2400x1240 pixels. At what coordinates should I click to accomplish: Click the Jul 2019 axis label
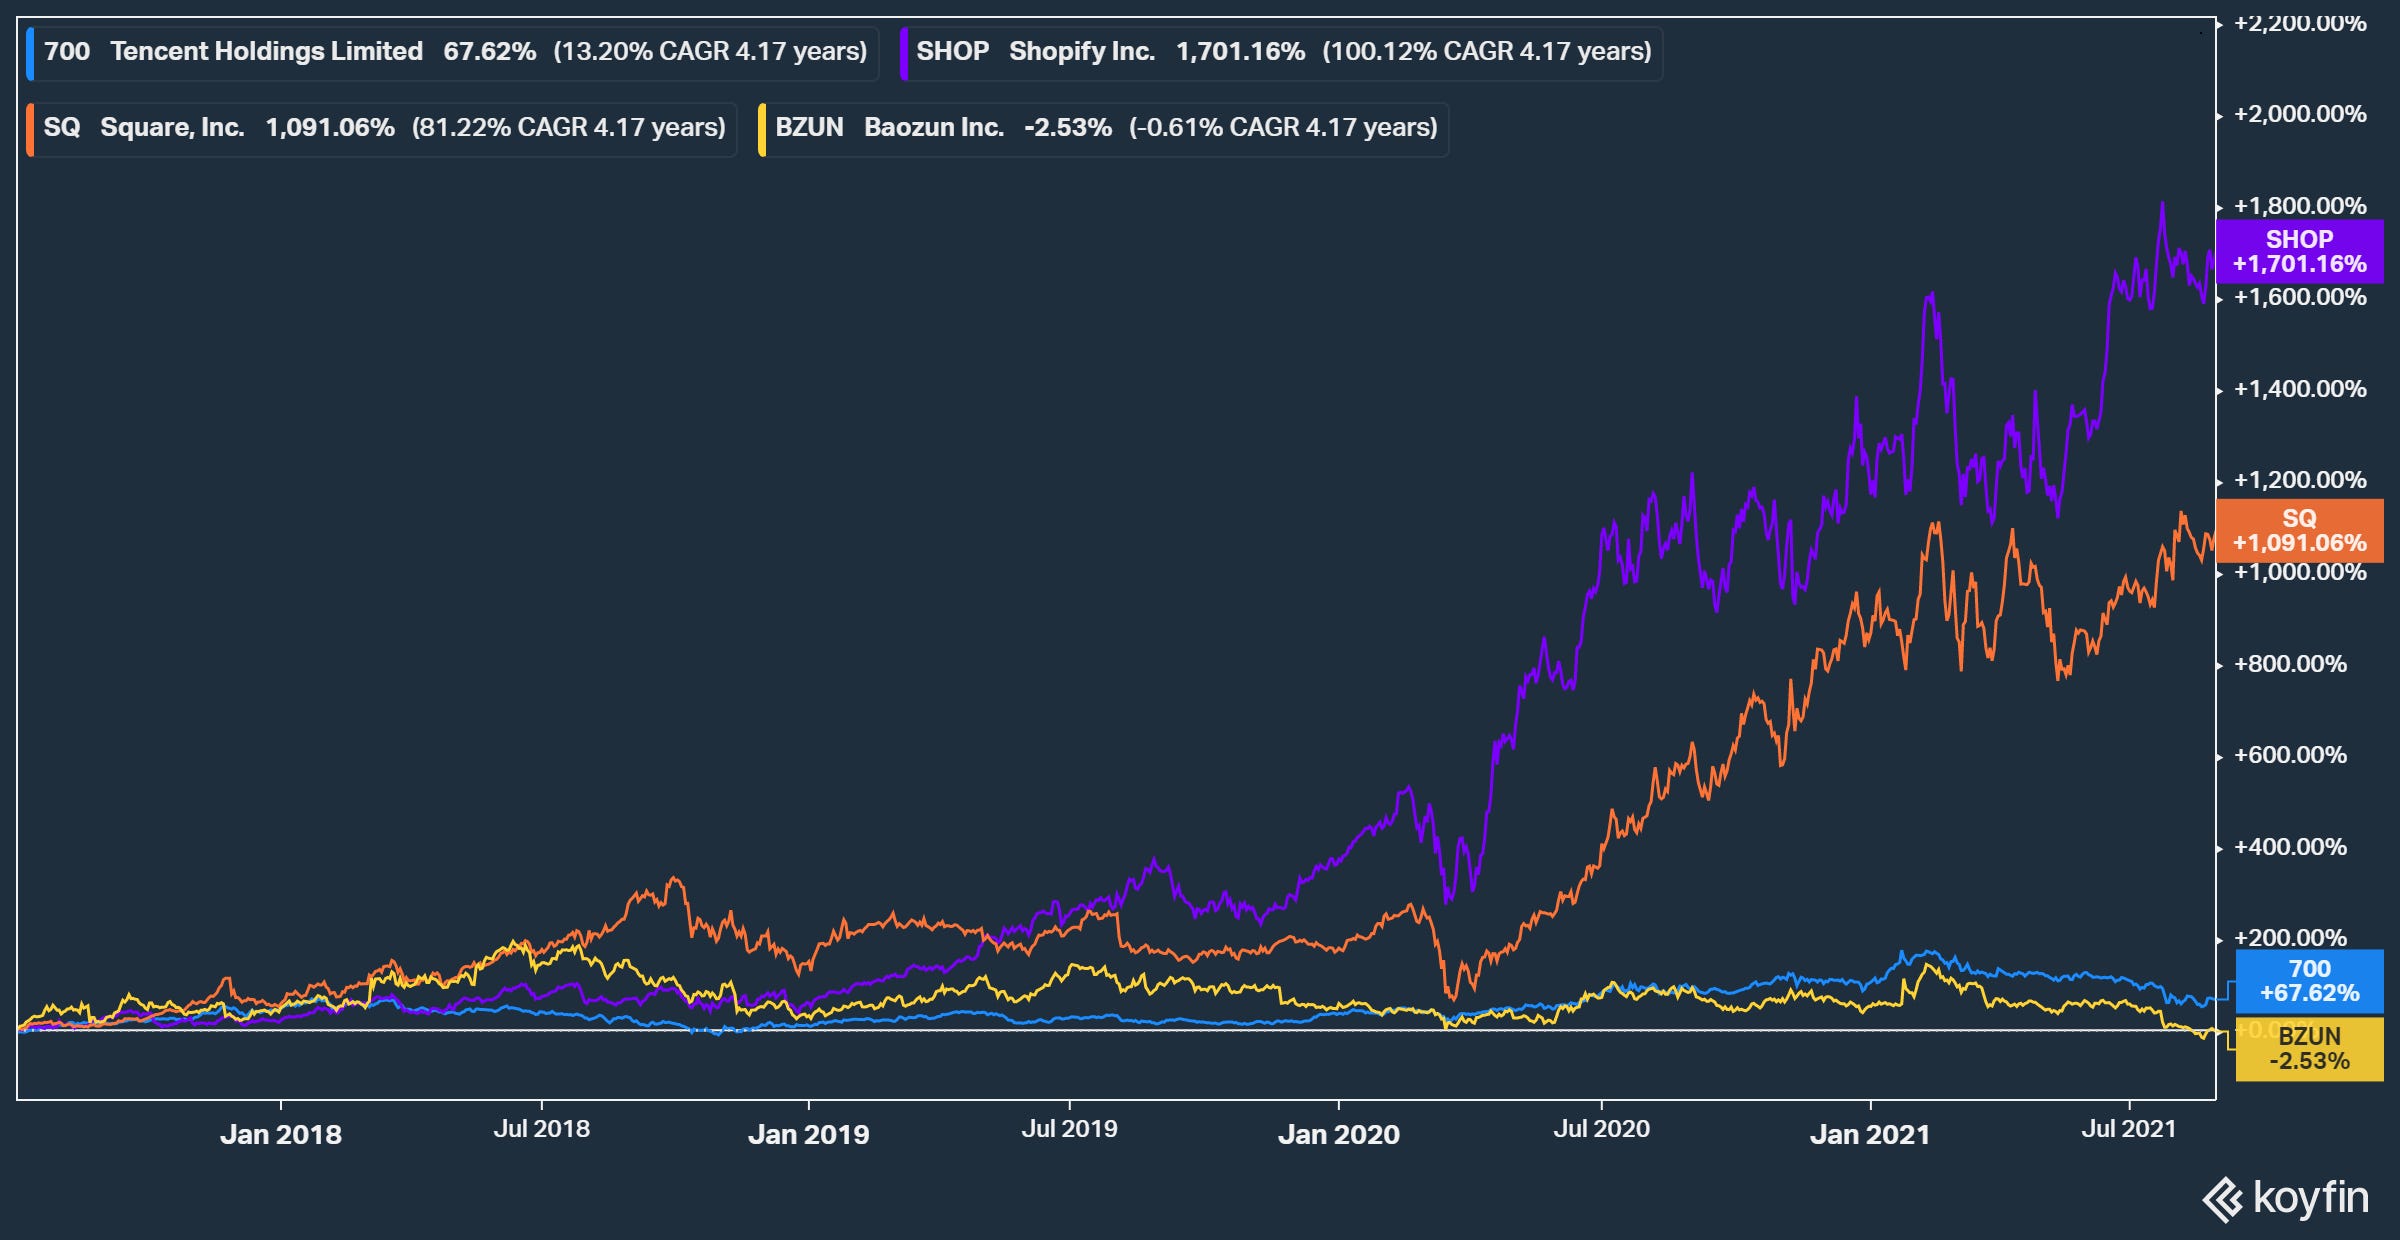coord(1069,1128)
